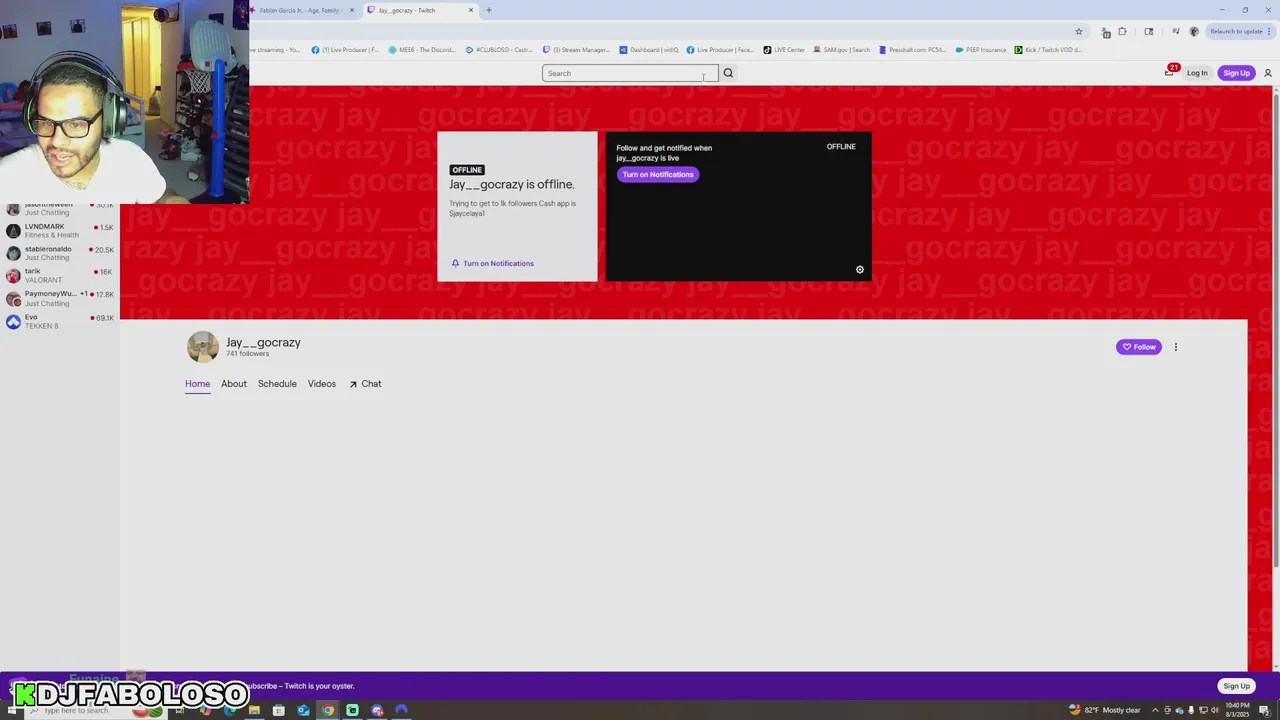This screenshot has height=720, width=1280.
Task: Follow Jay__gocrazy channel
Action: point(1139,347)
